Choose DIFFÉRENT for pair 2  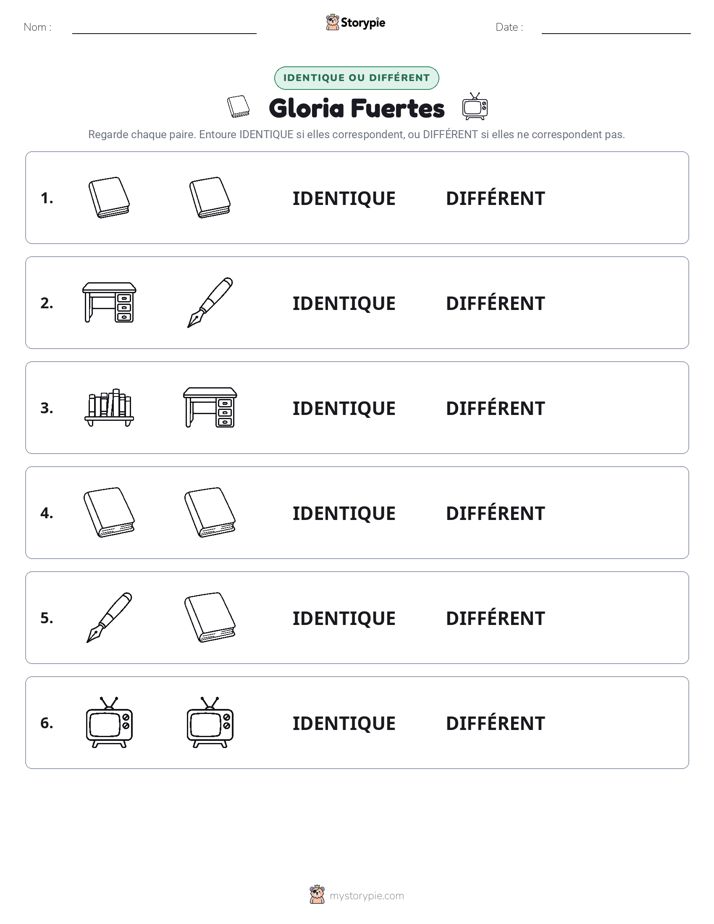(495, 303)
